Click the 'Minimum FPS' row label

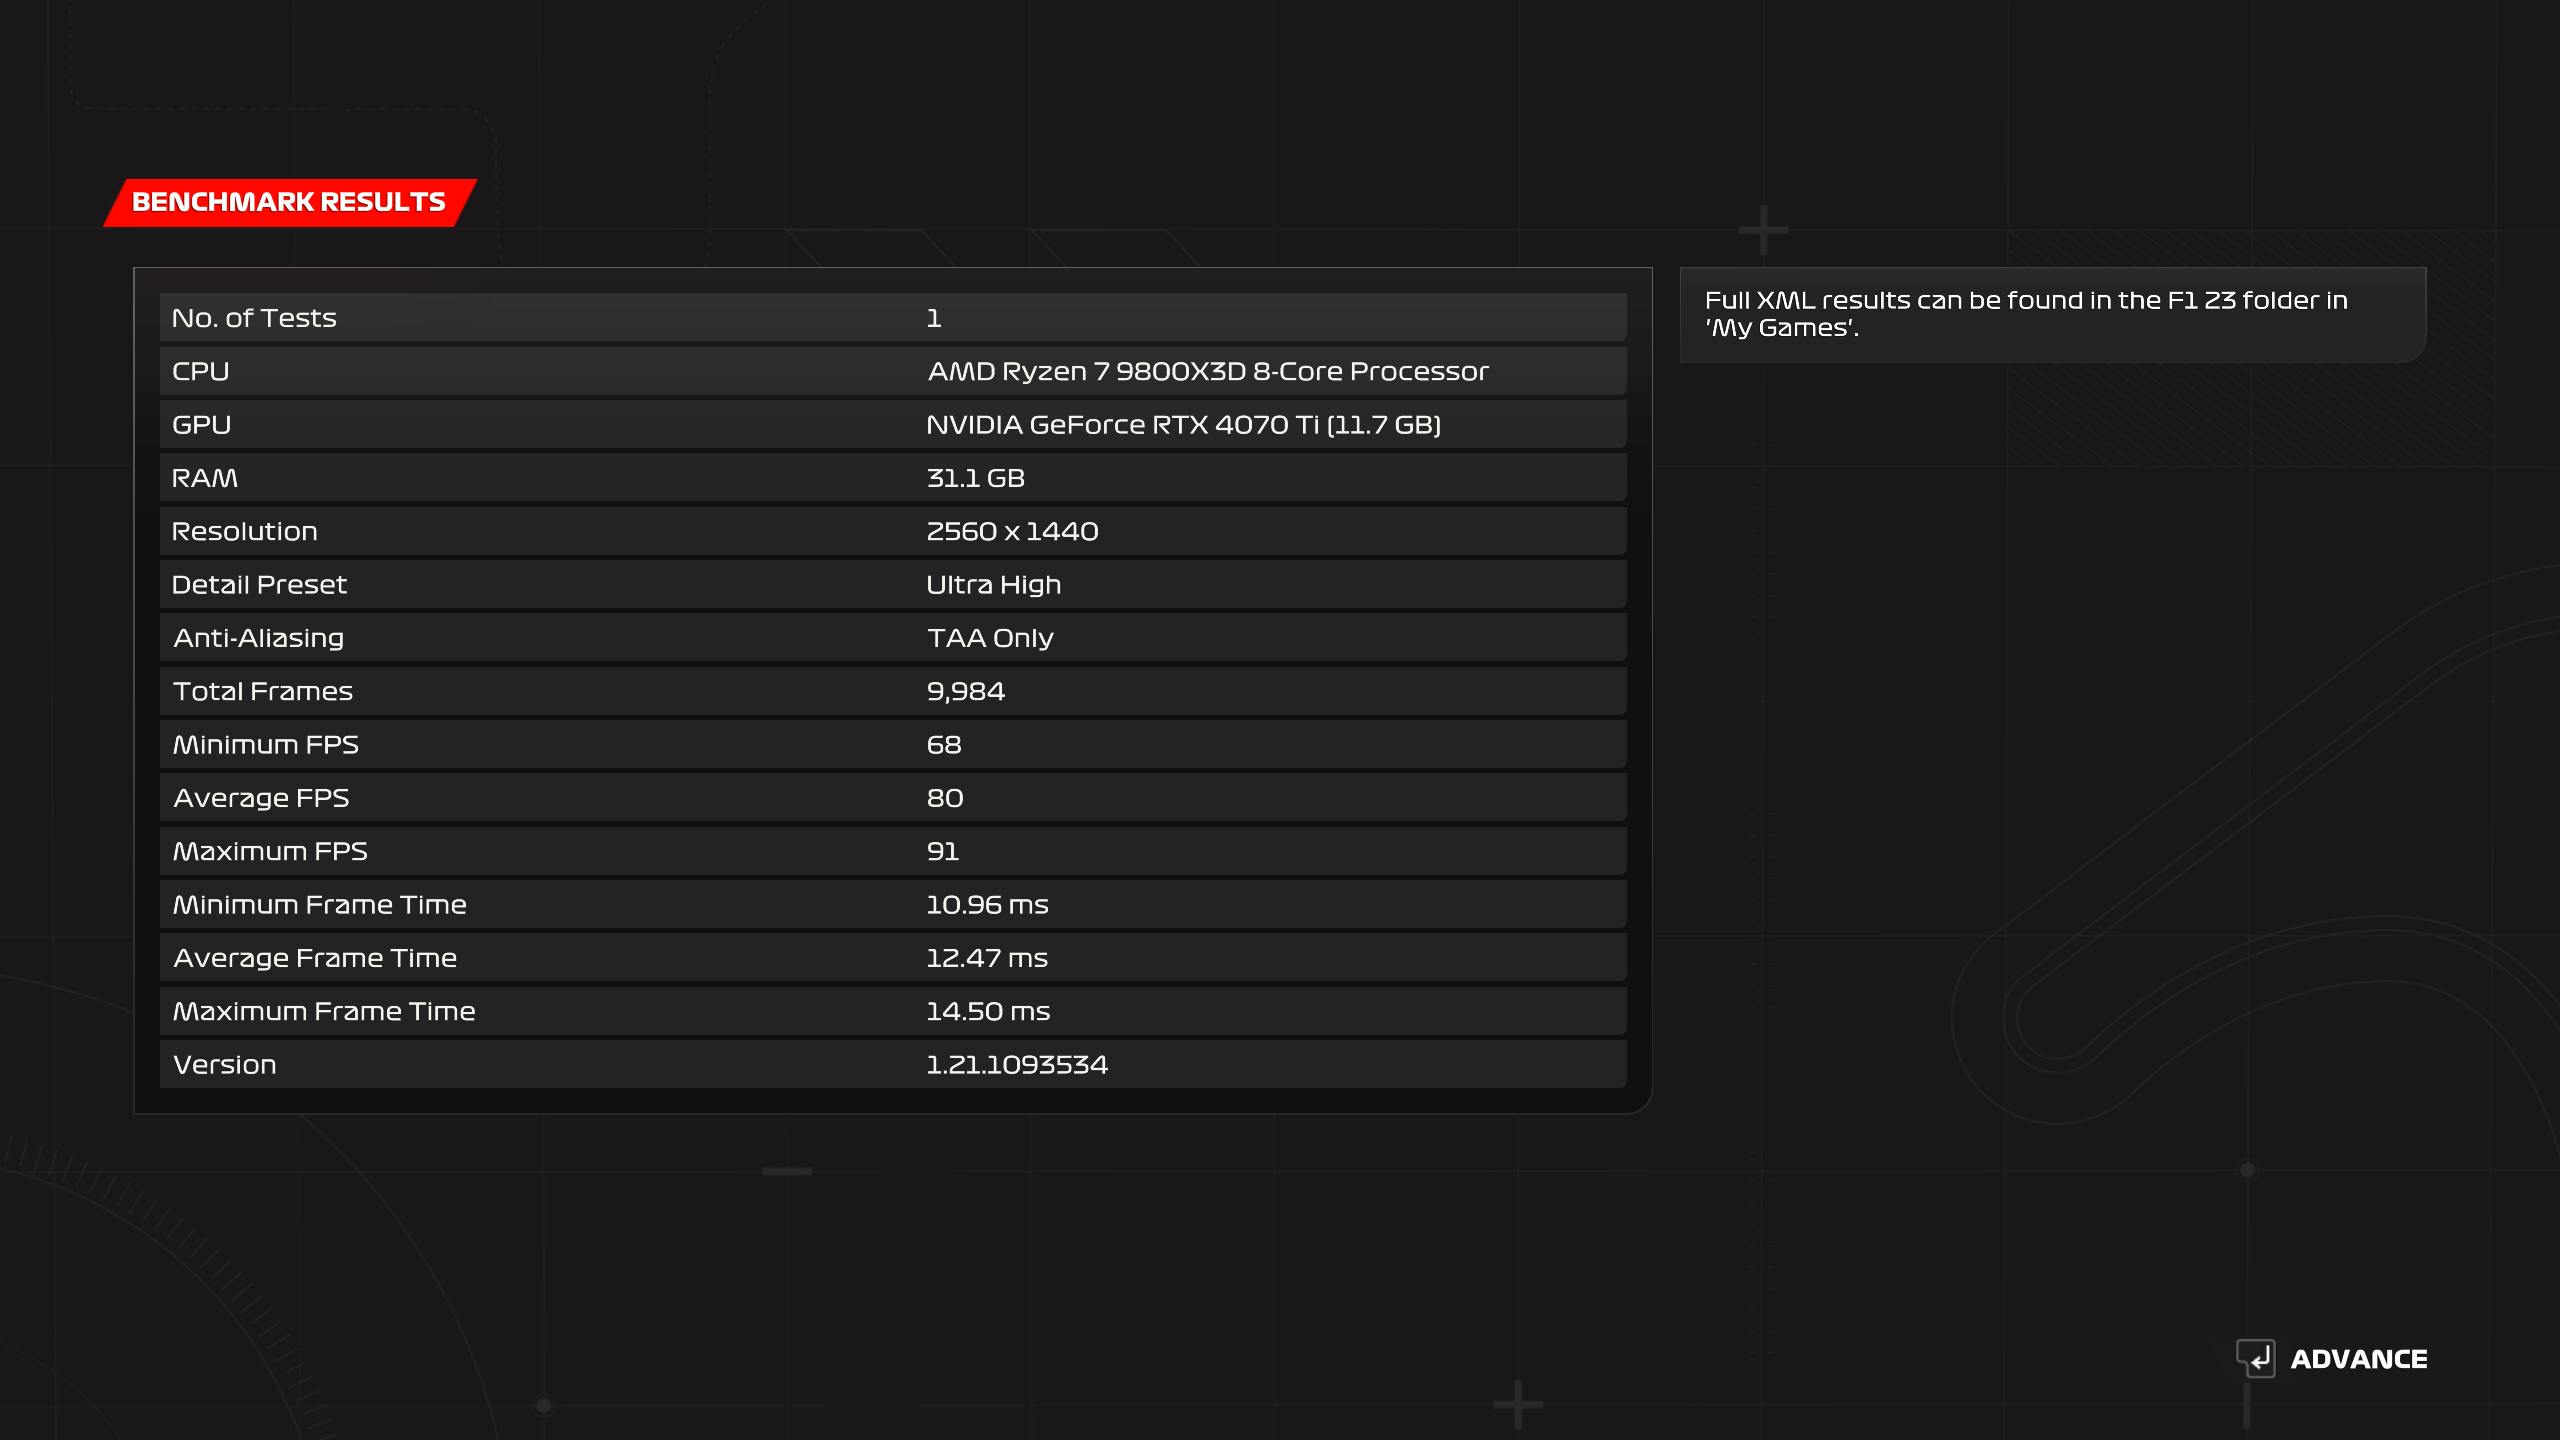[266, 745]
